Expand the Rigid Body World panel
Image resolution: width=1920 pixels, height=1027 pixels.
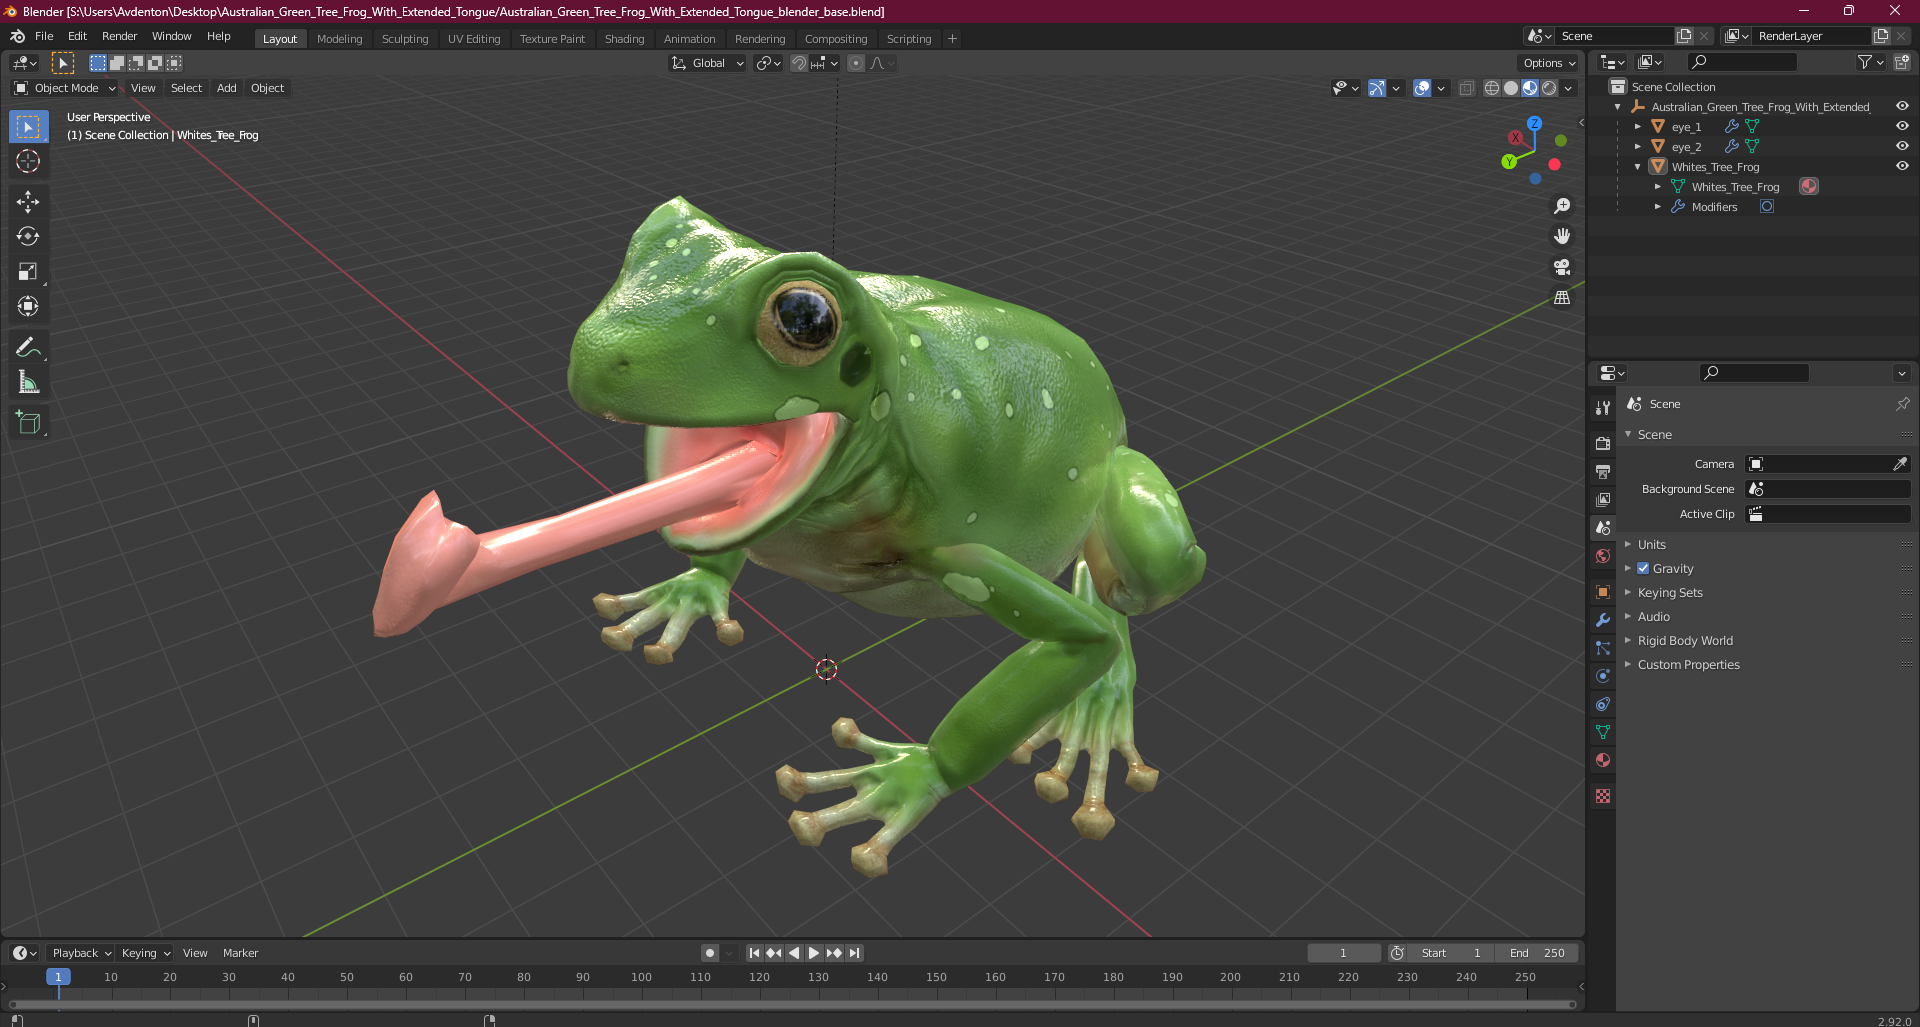click(x=1685, y=640)
